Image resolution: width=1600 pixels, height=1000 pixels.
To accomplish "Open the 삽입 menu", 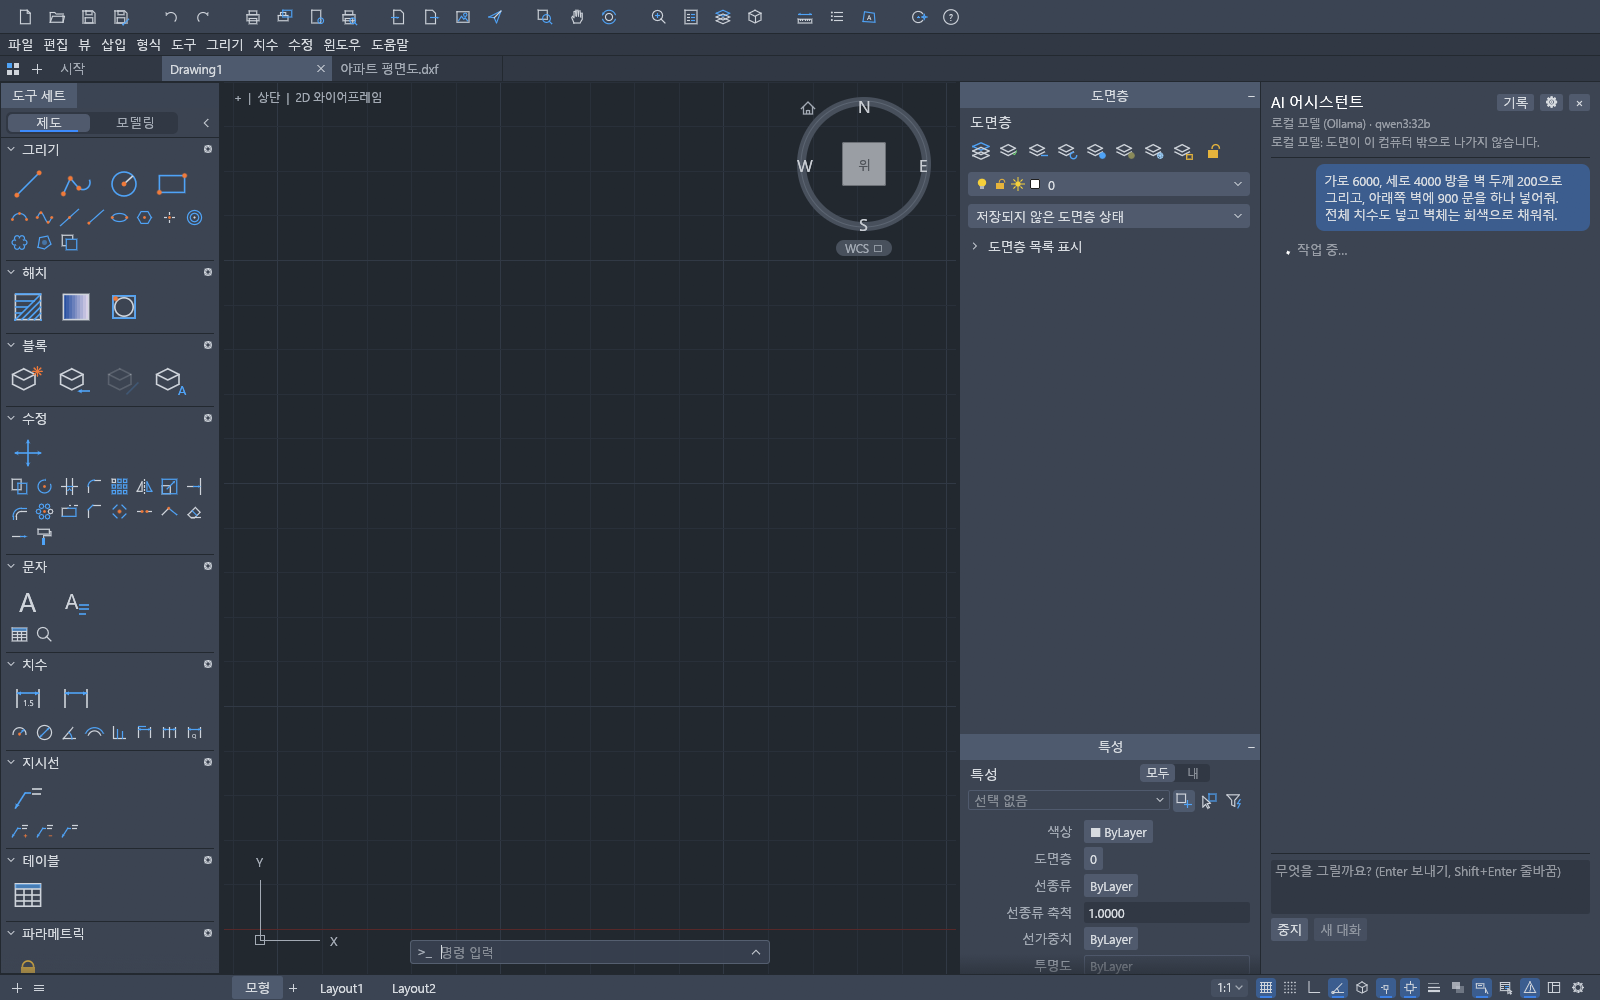I will tap(114, 44).
